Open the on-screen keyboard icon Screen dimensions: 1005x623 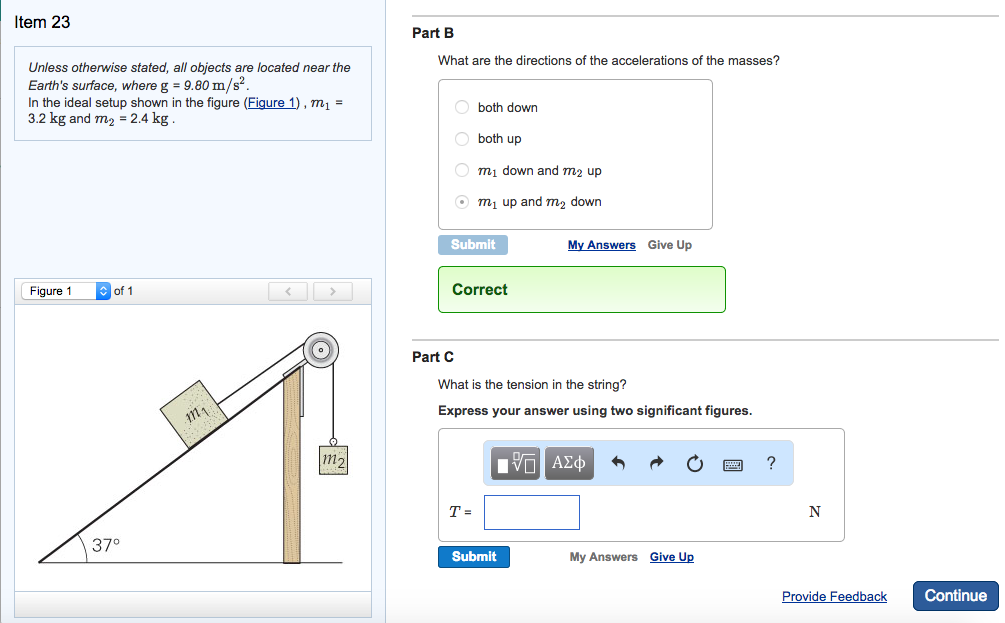coord(733,463)
